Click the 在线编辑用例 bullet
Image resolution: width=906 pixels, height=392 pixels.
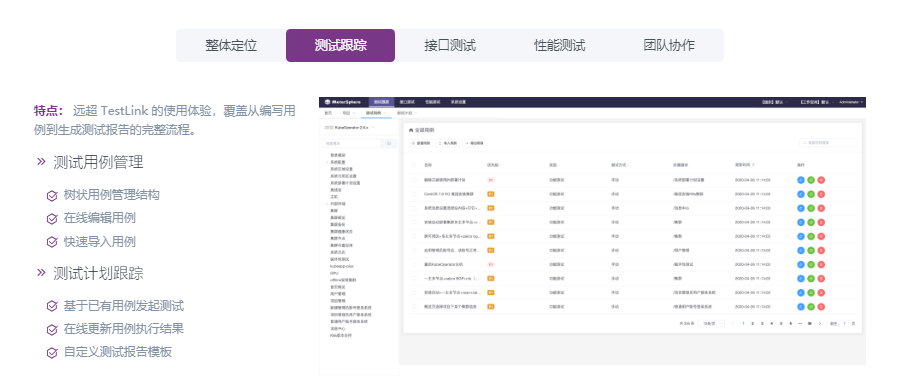click(x=100, y=218)
